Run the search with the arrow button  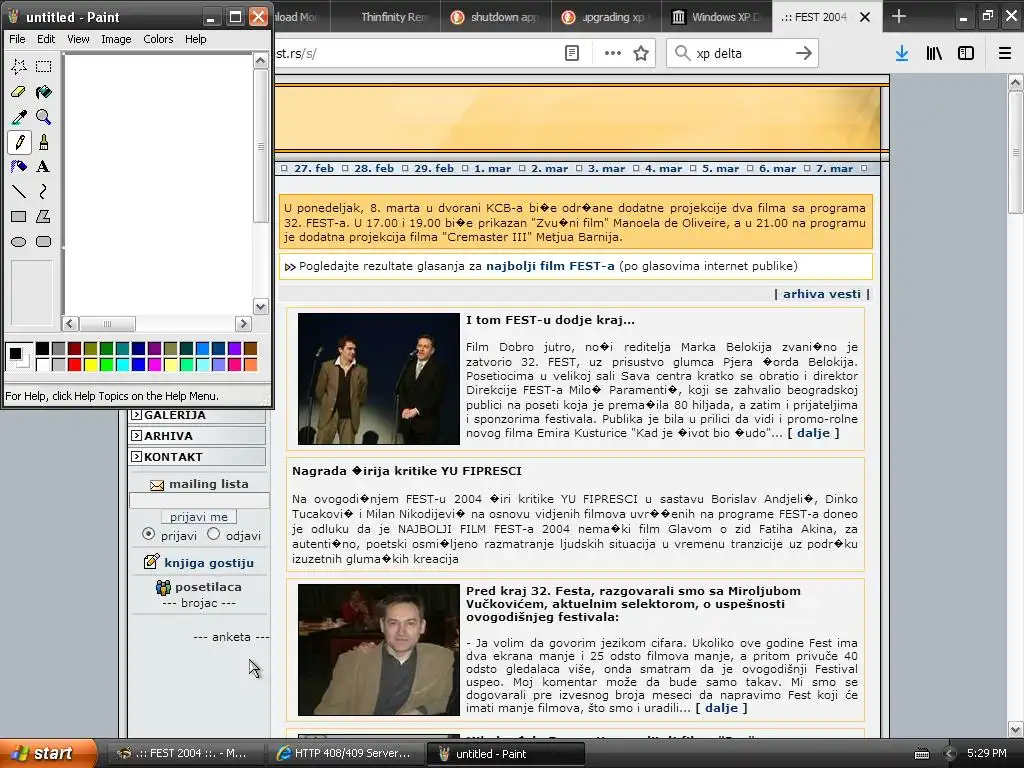804,53
